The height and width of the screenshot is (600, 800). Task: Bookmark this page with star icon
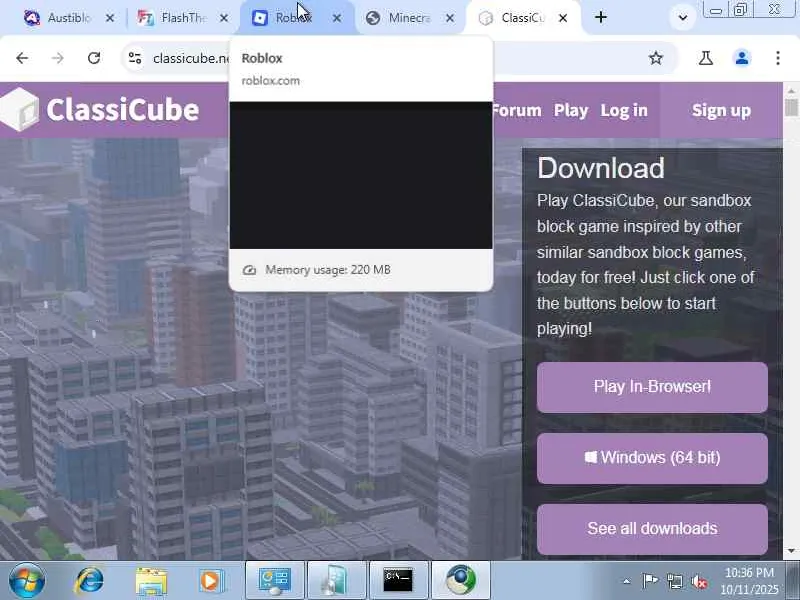tap(656, 58)
